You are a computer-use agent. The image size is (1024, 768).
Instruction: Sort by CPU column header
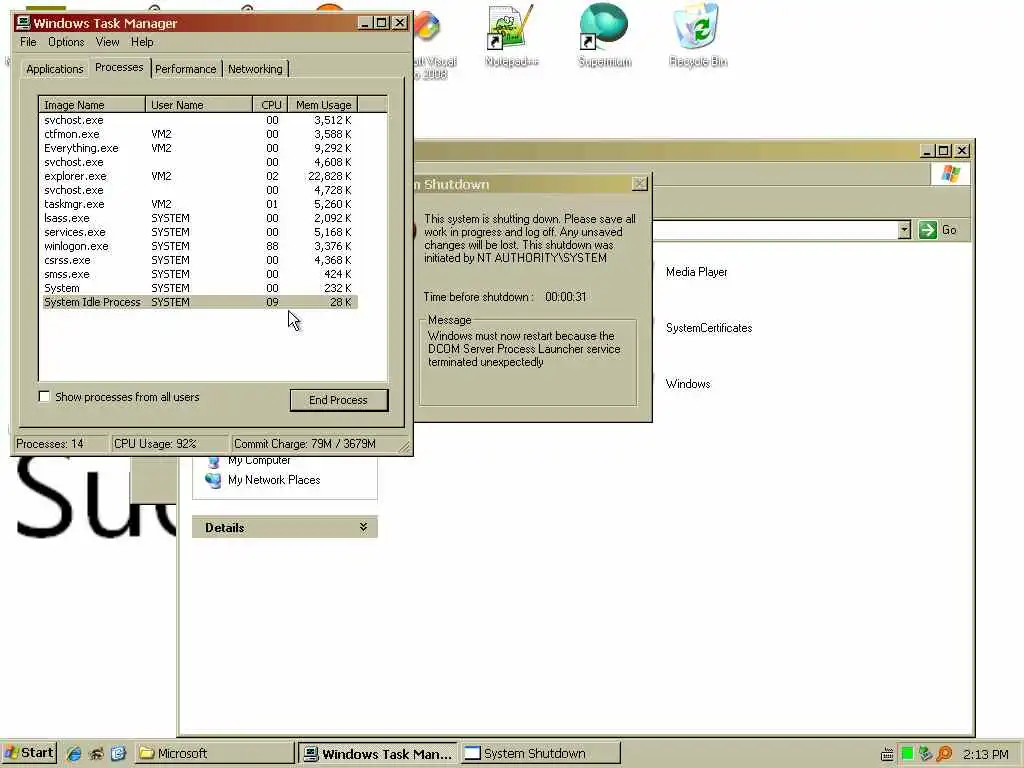click(270, 104)
